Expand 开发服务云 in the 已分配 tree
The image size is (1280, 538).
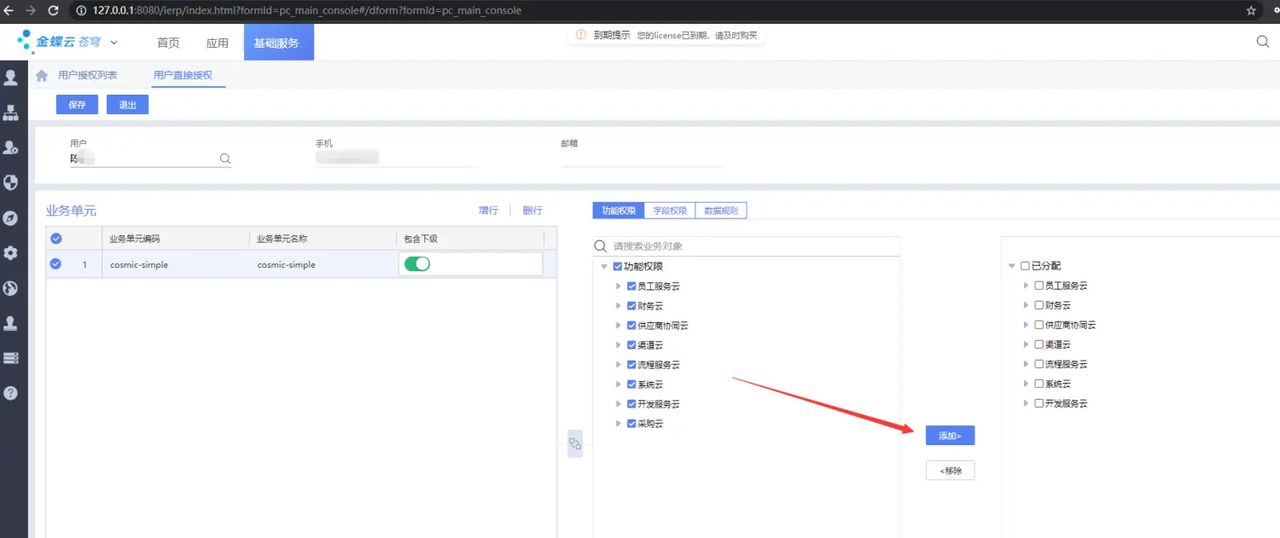[1026, 403]
